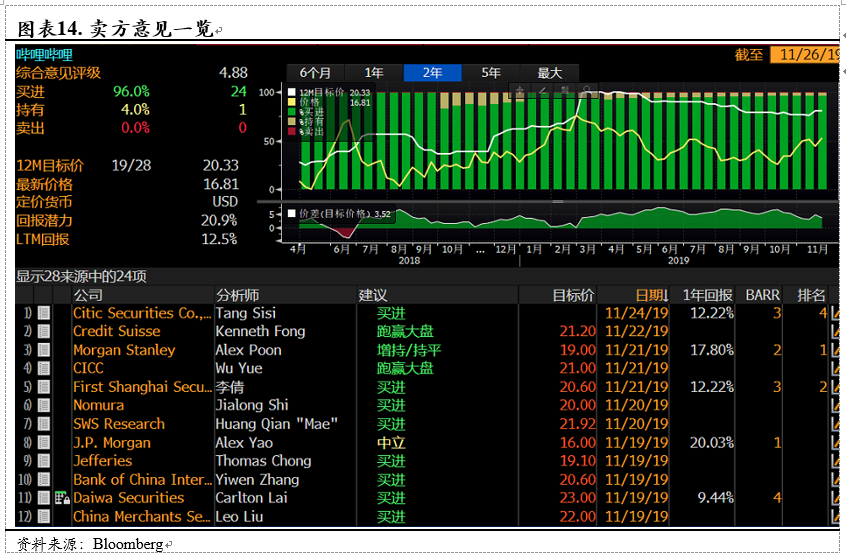Toggle the 价格 yellow legend swatch
Screen dimensions: 846x557
[x=291, y=102]
